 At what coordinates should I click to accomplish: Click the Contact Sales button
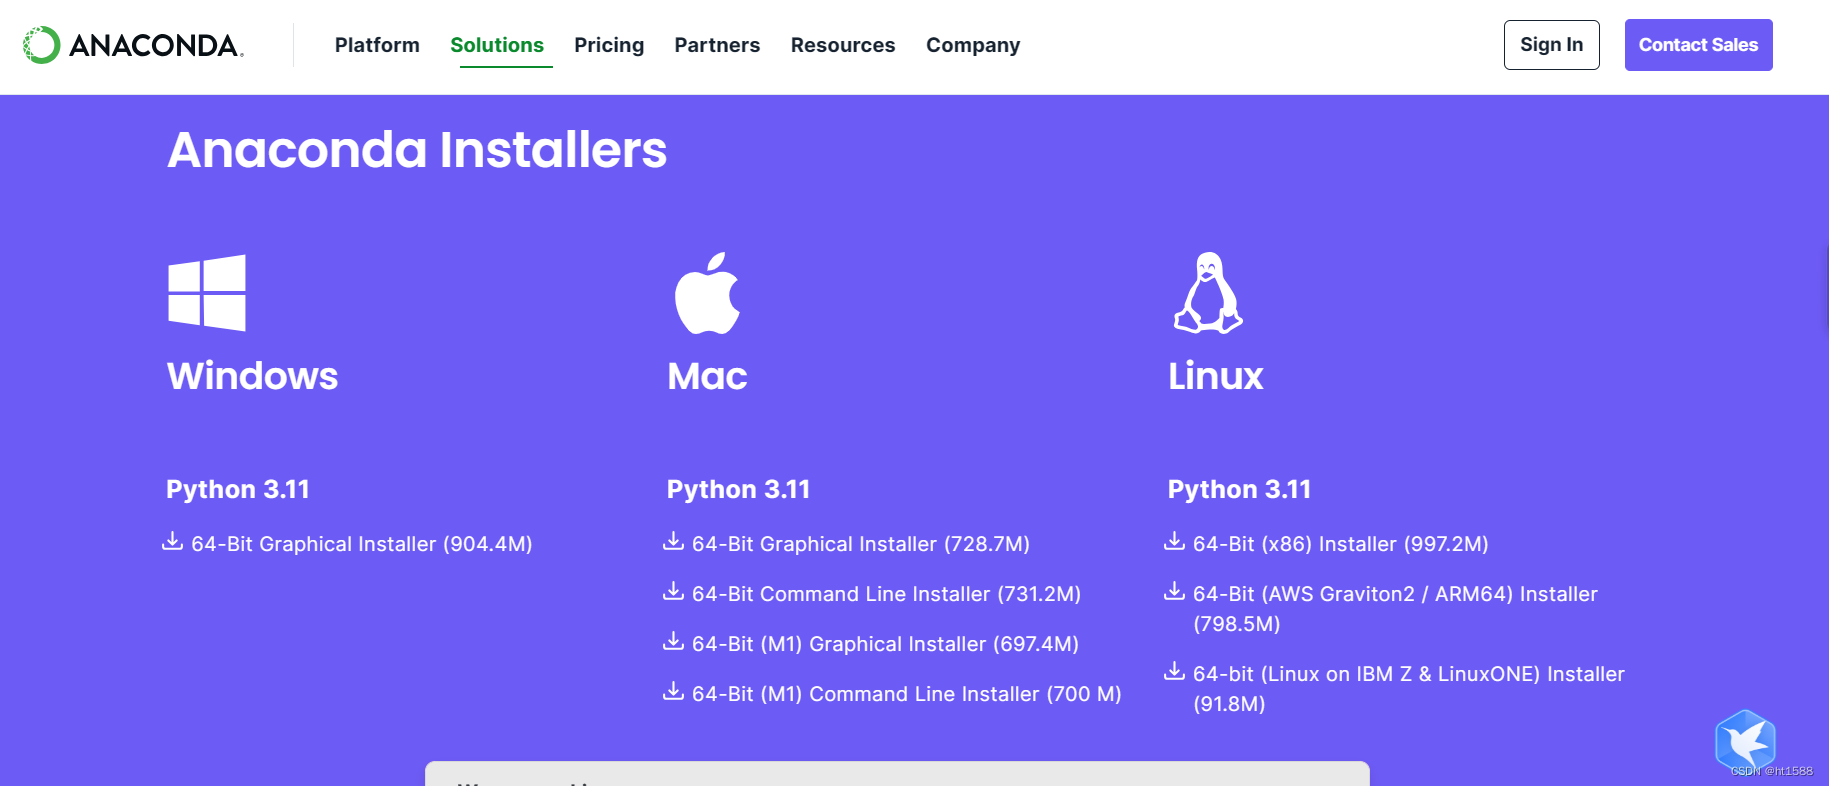point(1698,45)
